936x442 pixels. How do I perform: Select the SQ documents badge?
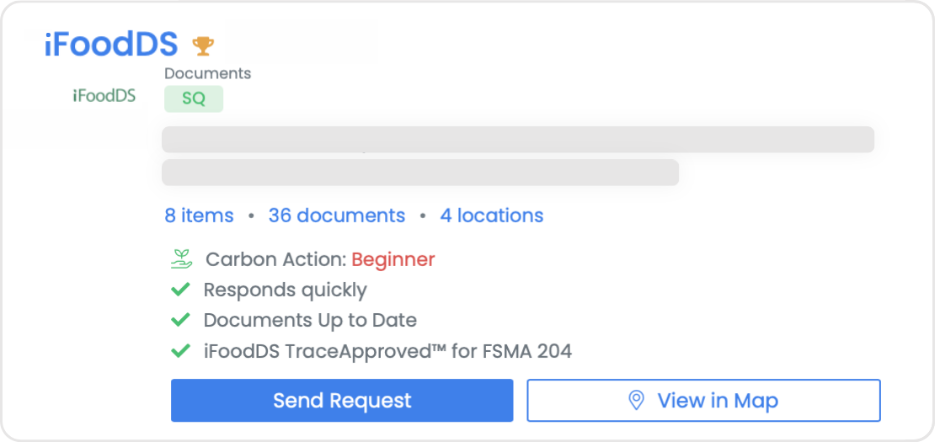click(x=193, y=99)
